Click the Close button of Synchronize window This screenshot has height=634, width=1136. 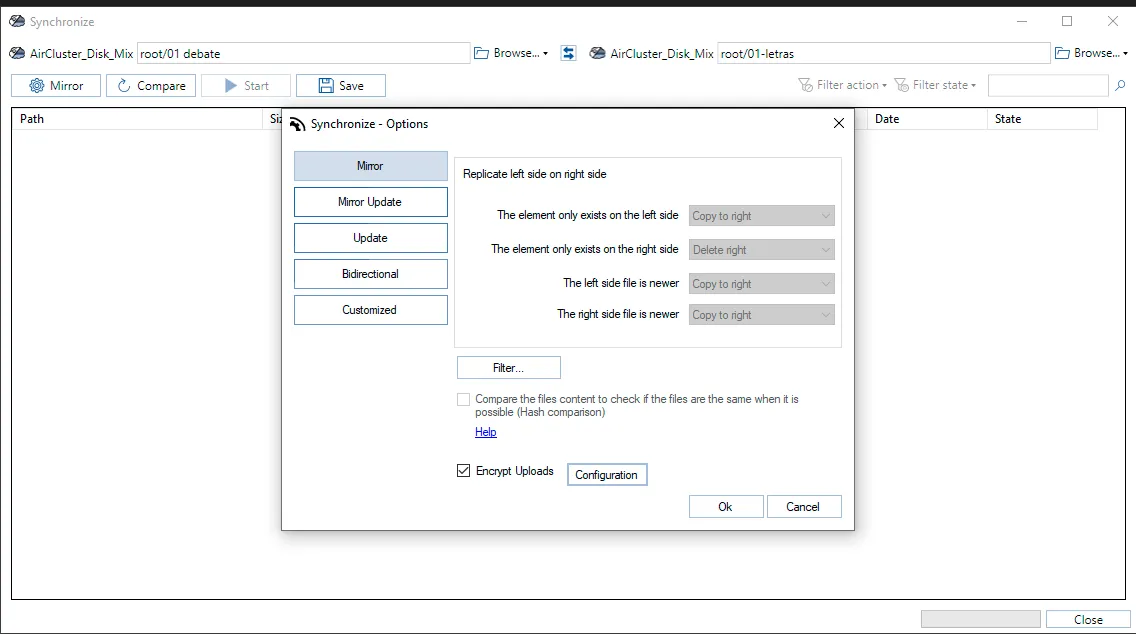coord(1088,620)
